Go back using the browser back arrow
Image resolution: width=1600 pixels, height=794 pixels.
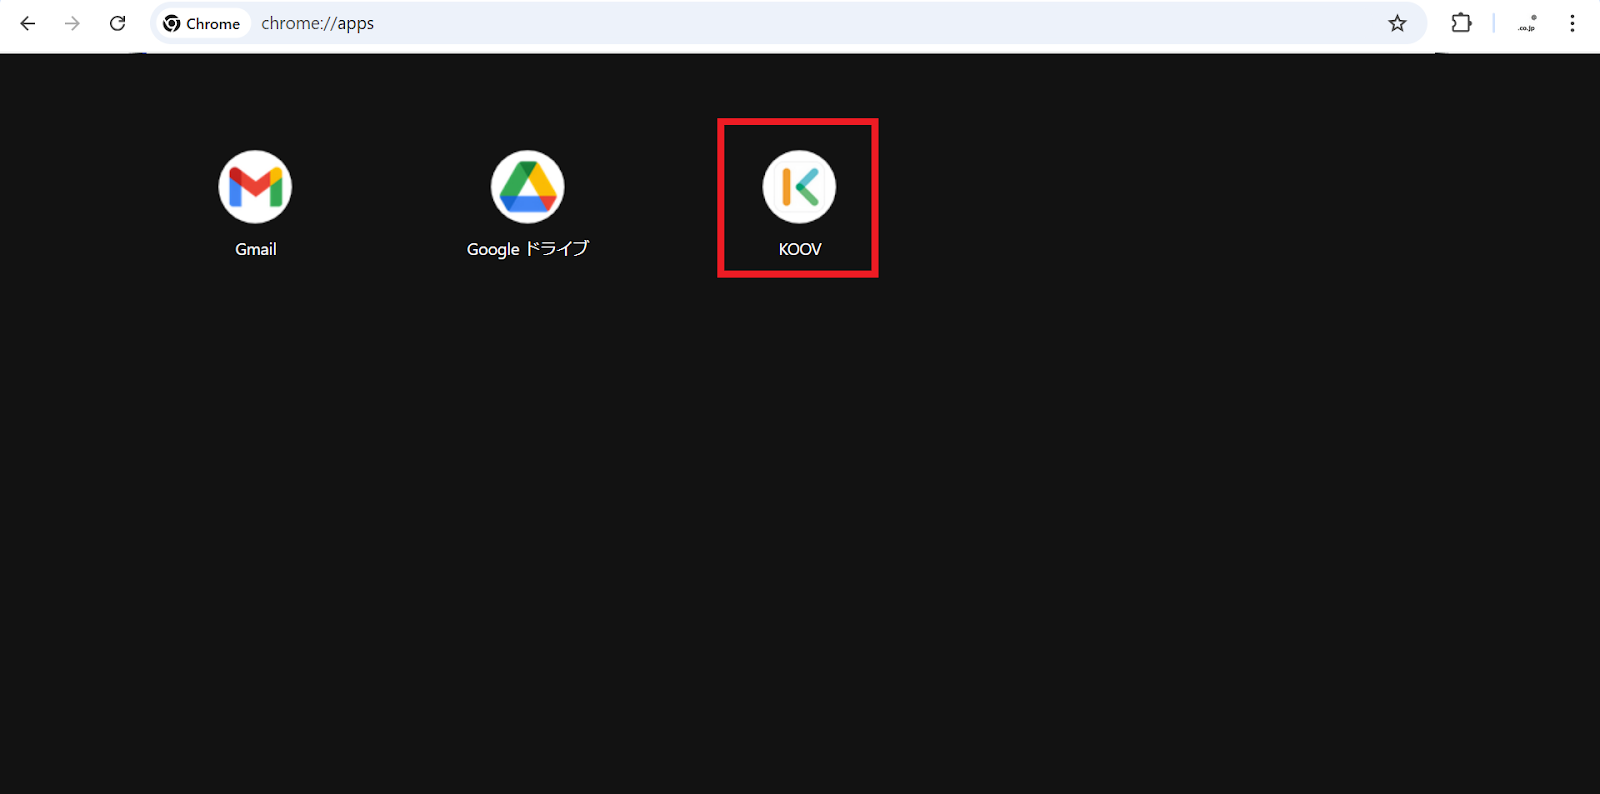click(28, 23)
